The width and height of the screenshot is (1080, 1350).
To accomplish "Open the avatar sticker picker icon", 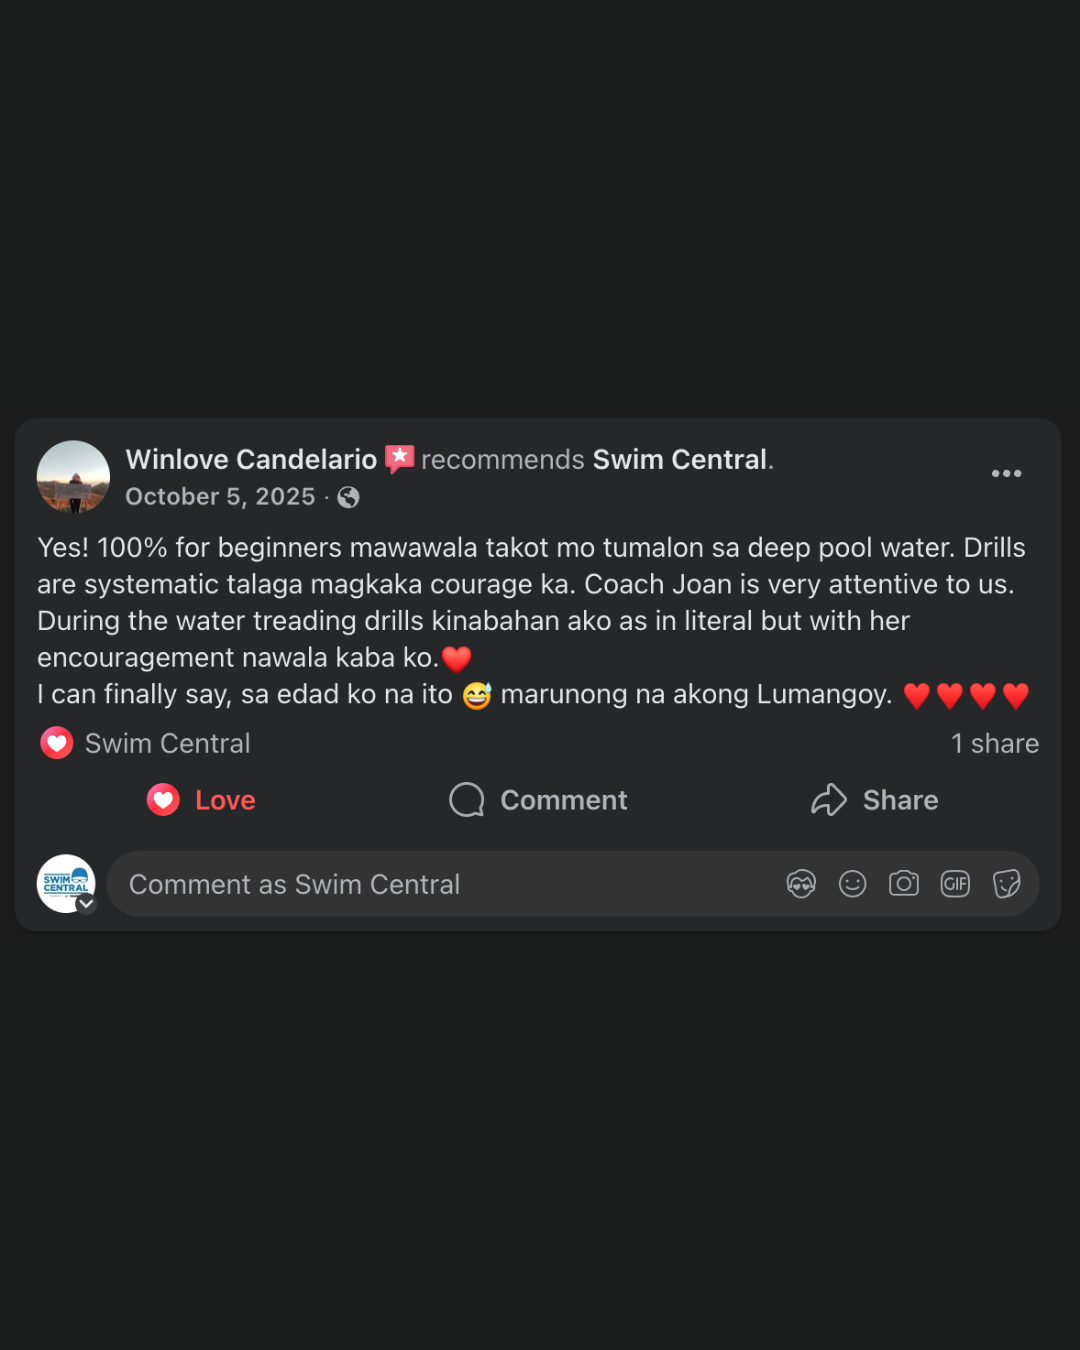I will click(x=801, y=884).
